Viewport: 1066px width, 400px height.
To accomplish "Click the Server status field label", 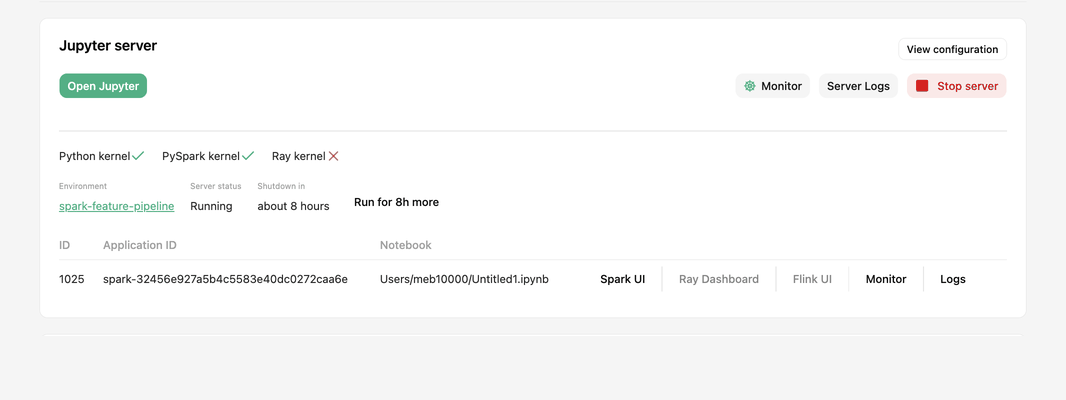I will pyautogui.click(x=216, y=186).
